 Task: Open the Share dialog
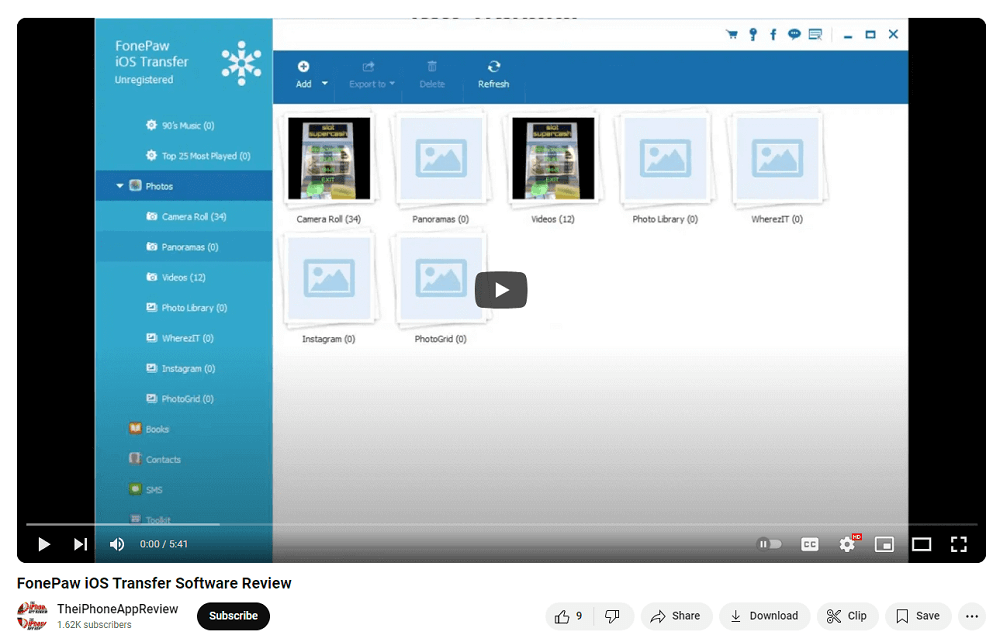coord(675,616)
